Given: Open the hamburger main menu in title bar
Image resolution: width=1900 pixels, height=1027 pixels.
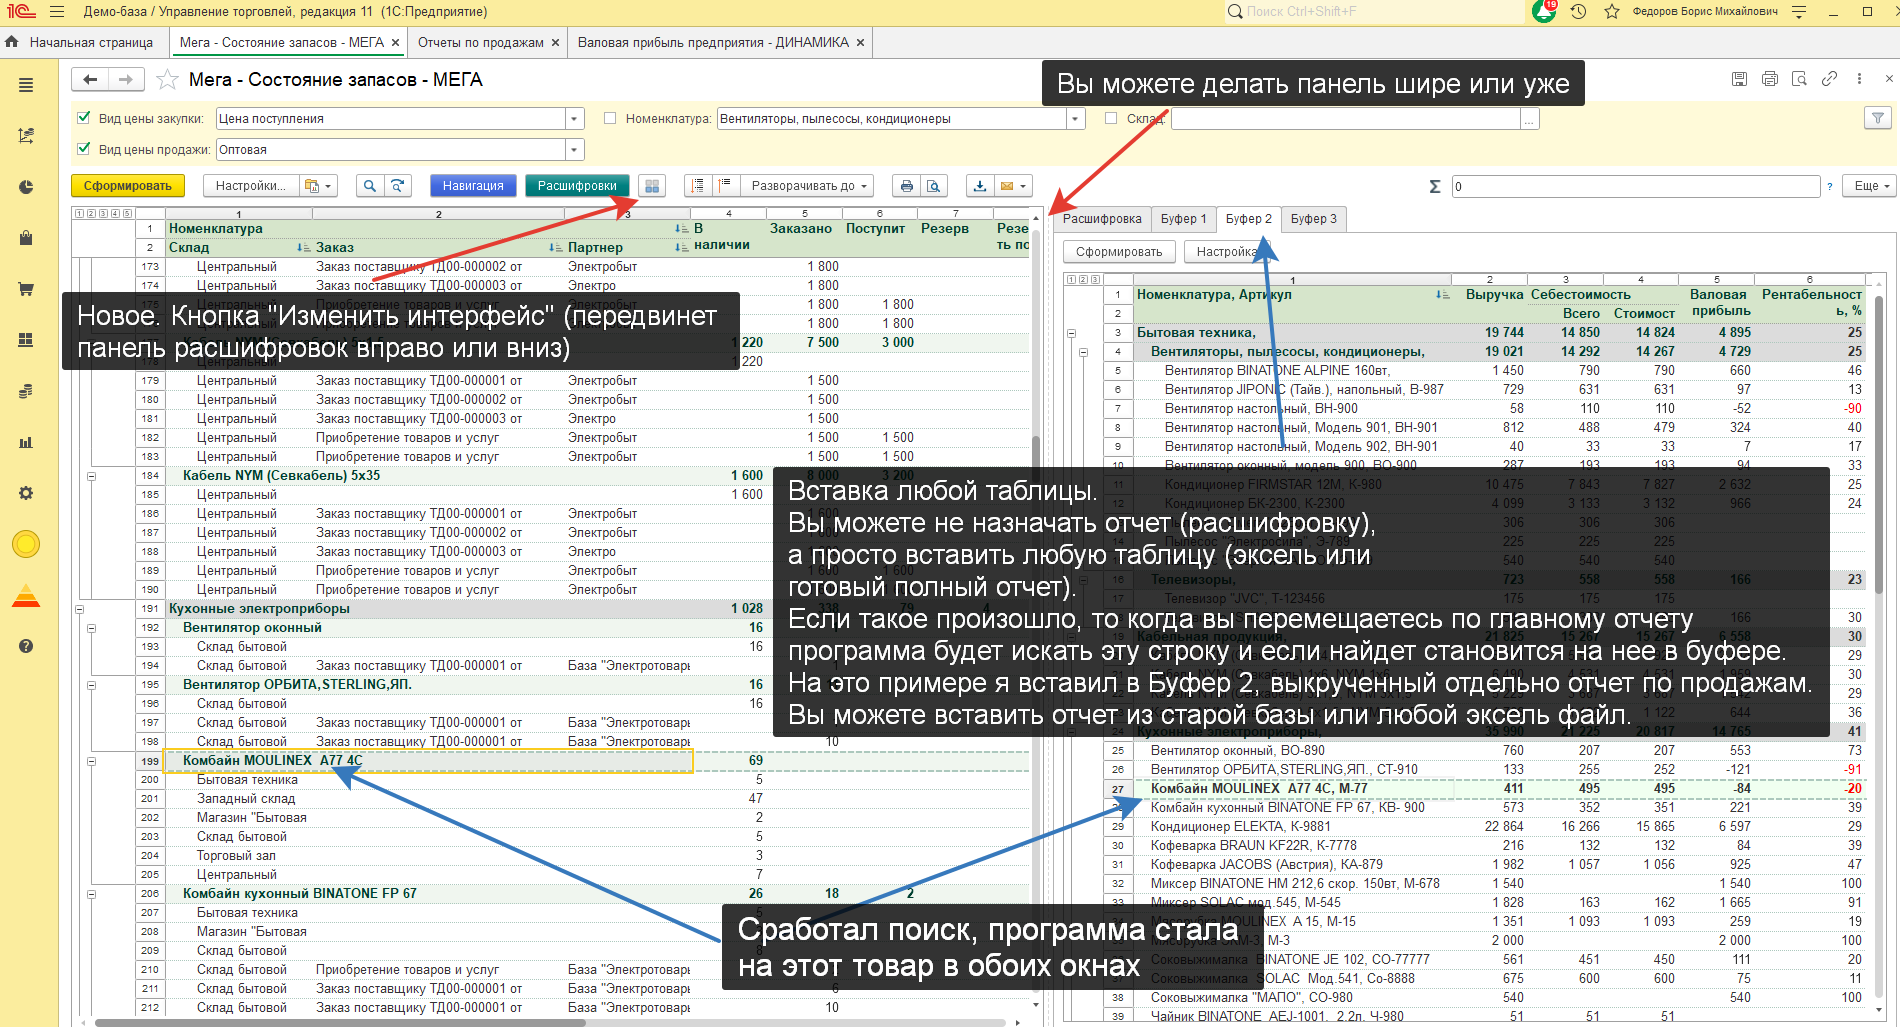Looking at the screenshot, I should click(x=57, y=12).
